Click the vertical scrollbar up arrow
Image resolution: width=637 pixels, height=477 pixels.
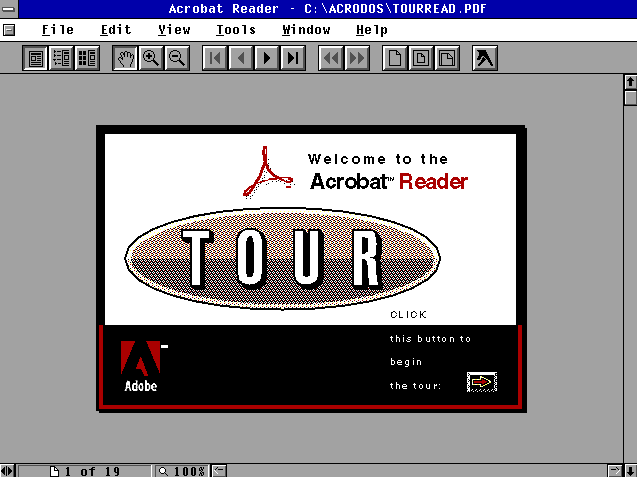point(630,82)
